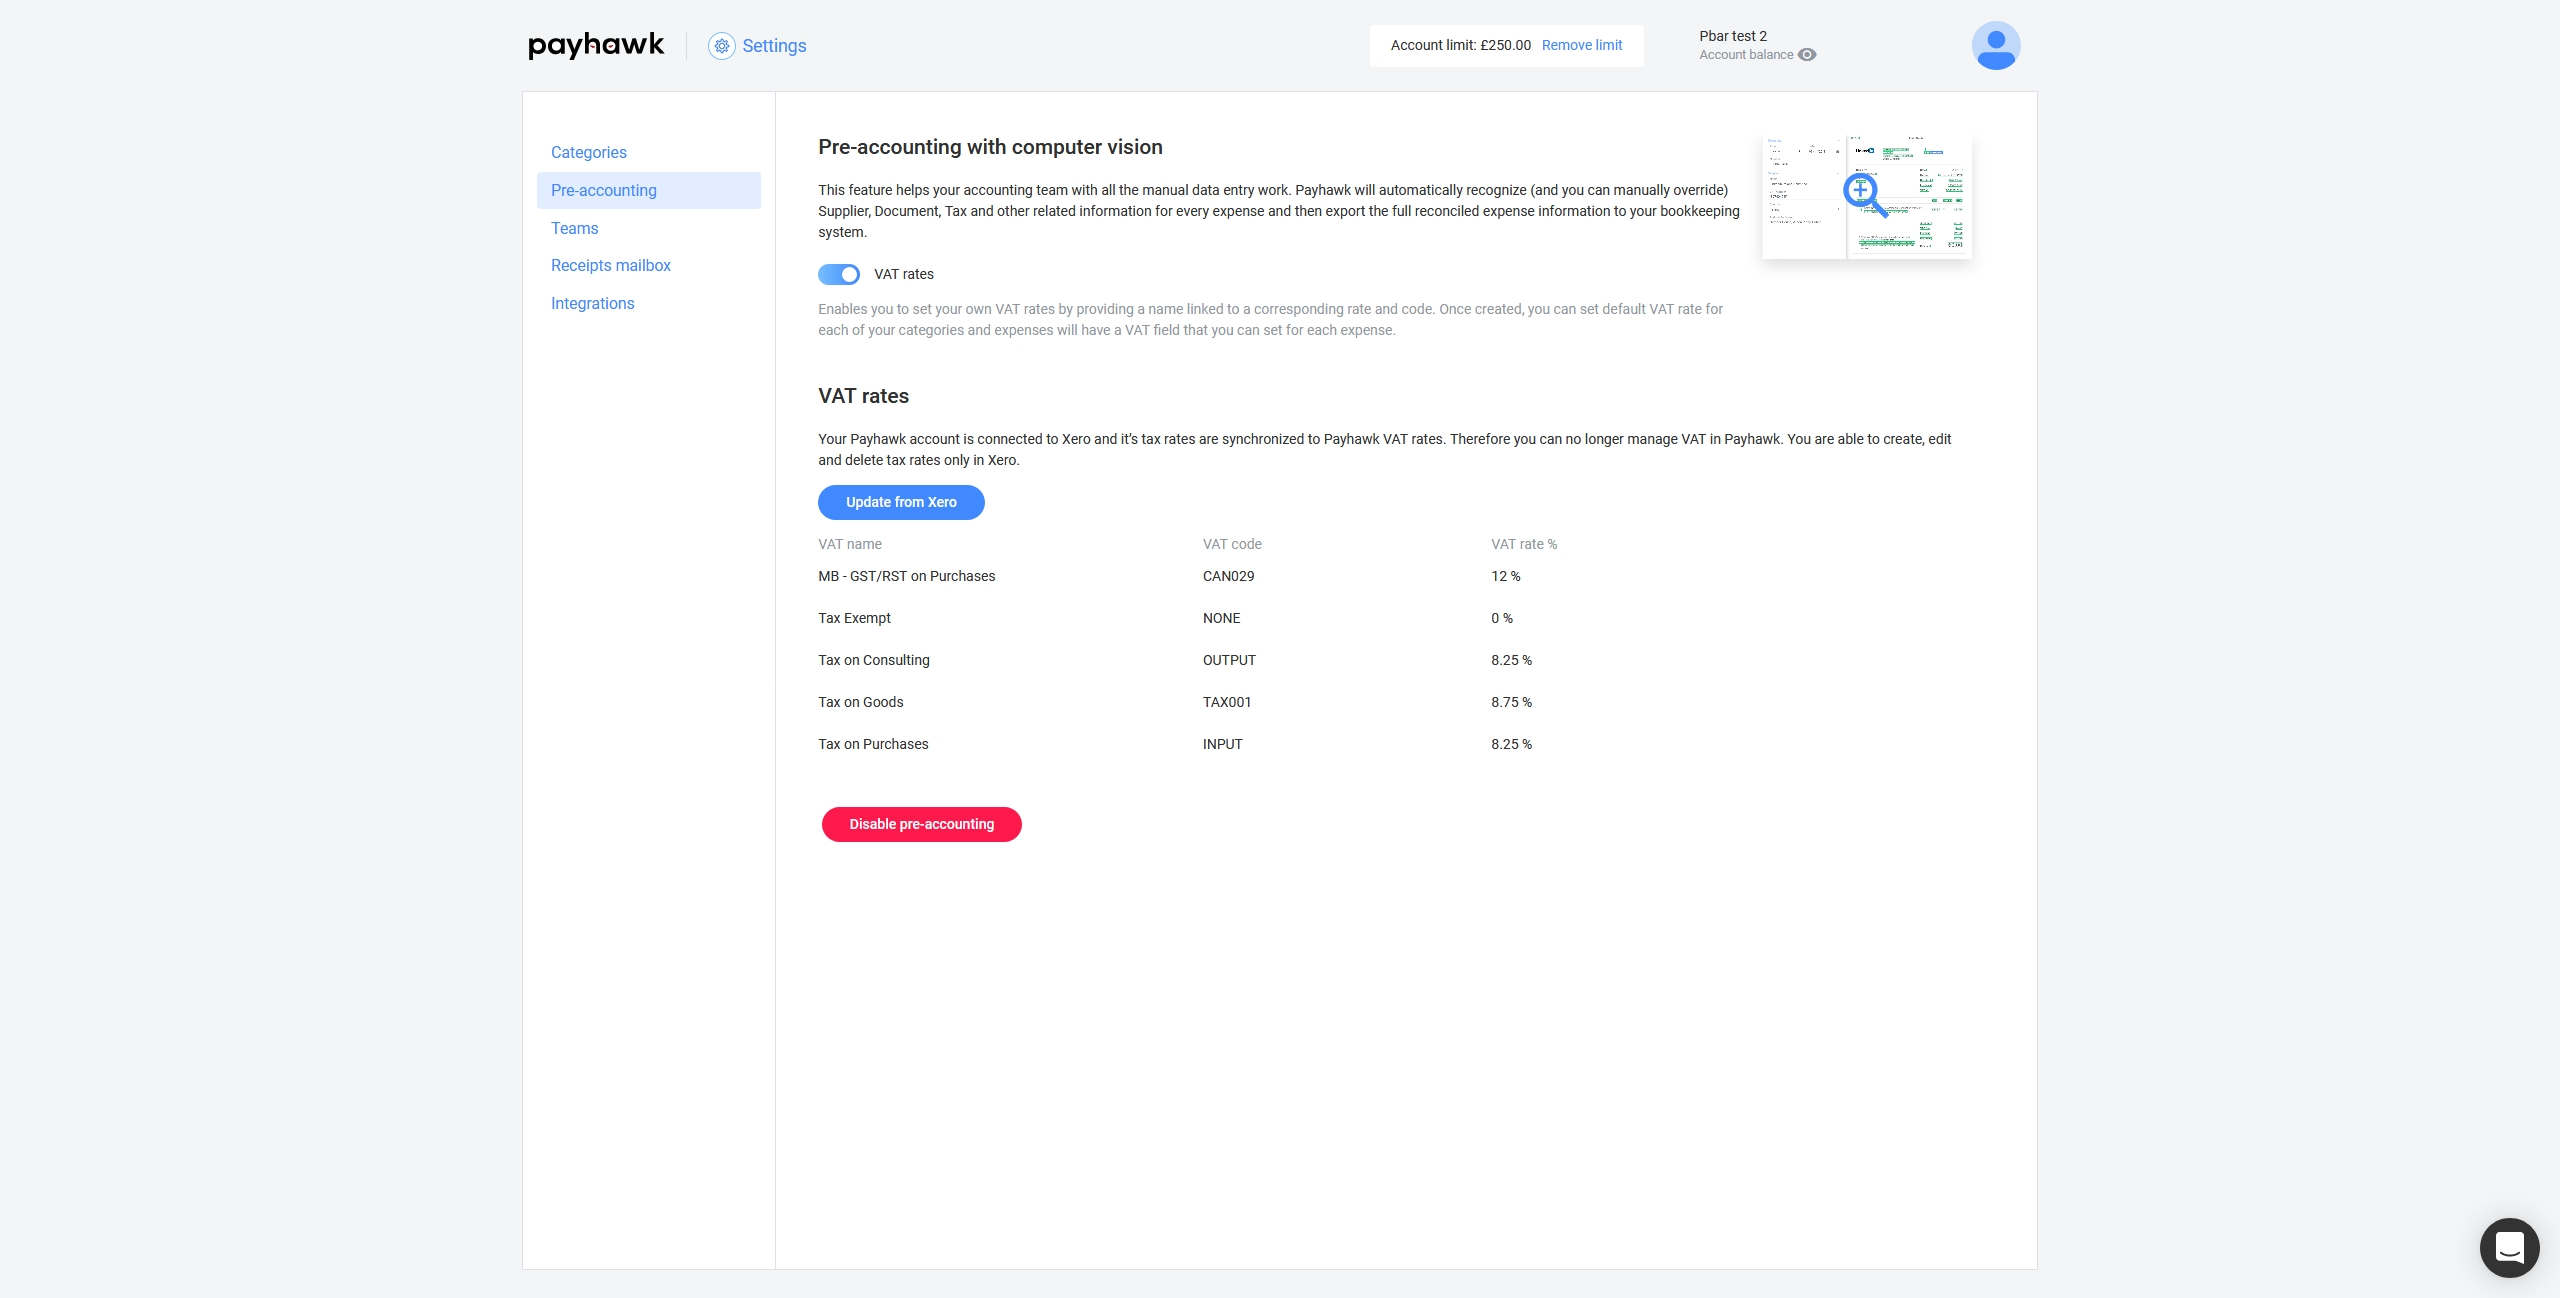Go to Teams settings

click(x=575, y=228)
